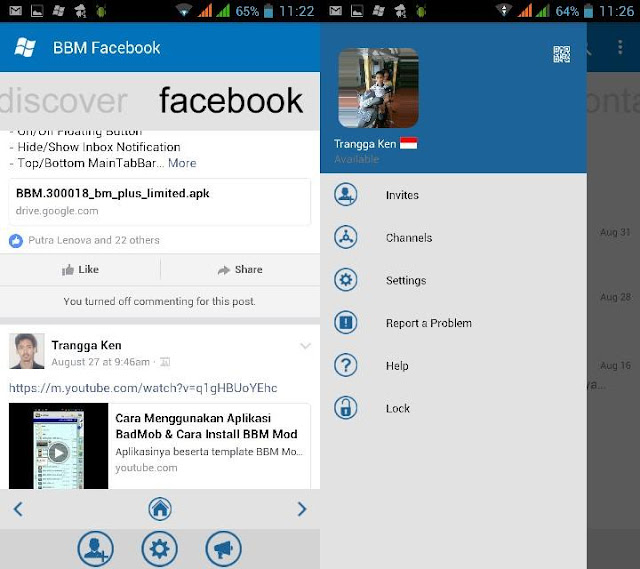This screenshot has height=569, width=640.
Task: Tap the Android debug bug icon on right screen
Action: [421, 11]
